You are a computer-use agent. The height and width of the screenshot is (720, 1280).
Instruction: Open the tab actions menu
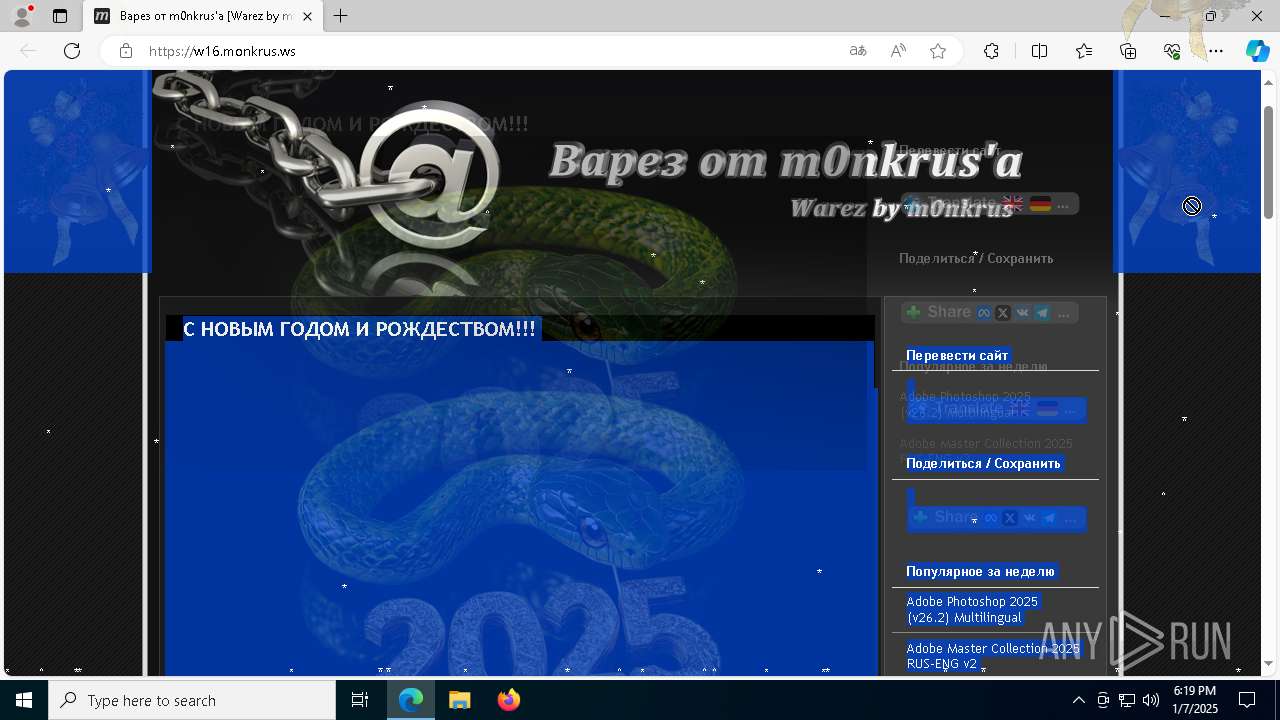[x=60, y=16]
